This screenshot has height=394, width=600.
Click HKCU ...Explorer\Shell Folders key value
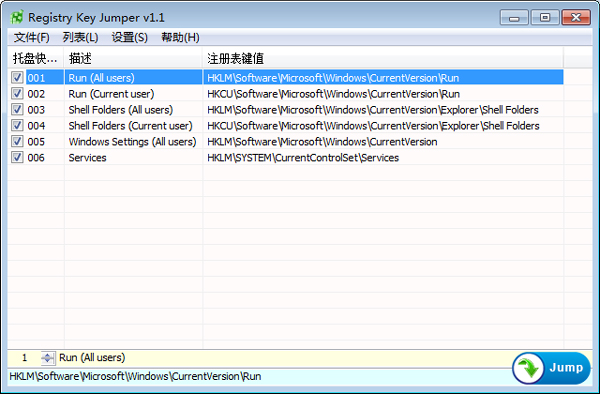pos(373,126)
